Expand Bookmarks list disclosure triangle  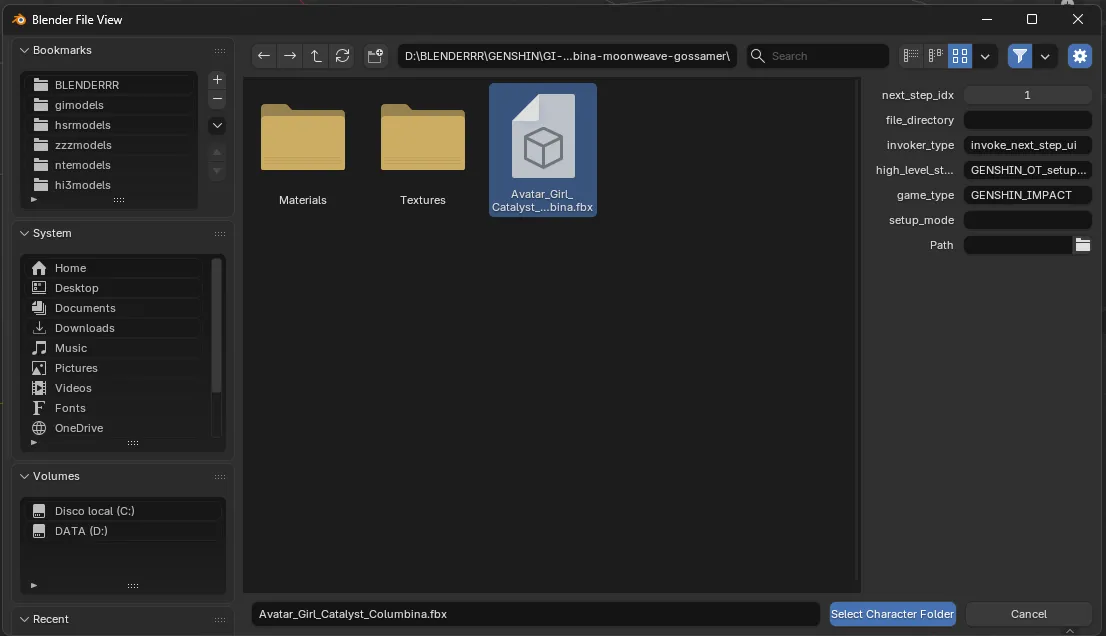[33, 200]
